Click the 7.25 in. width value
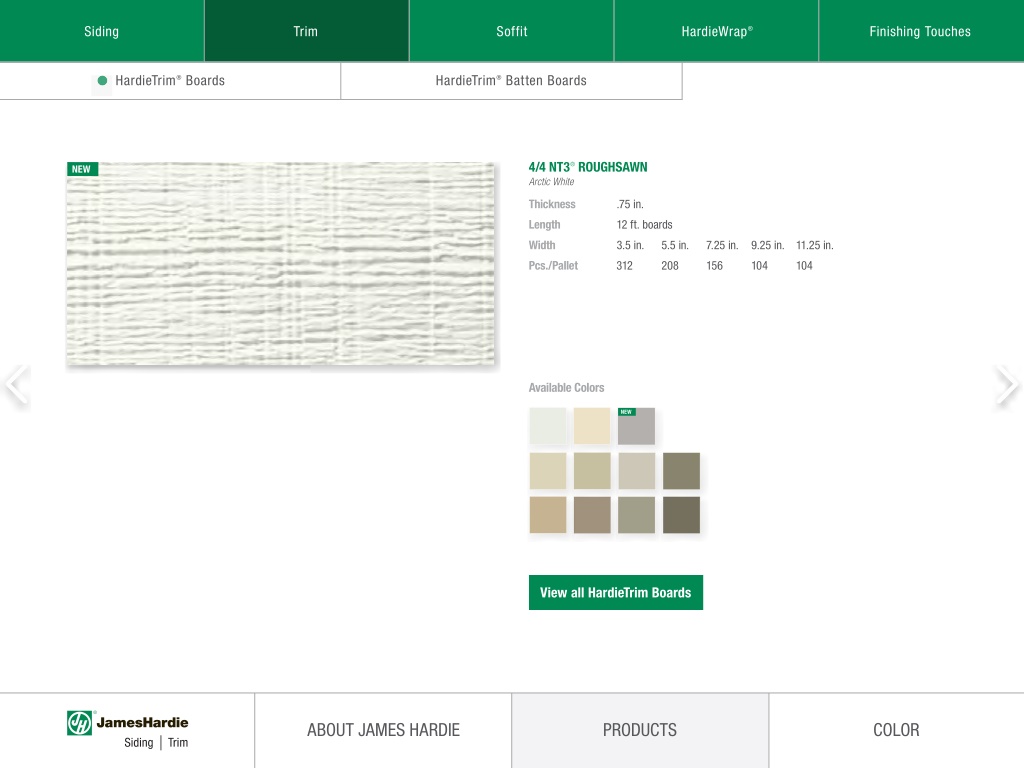This screenshot has height=768, width=1024. pos(722,246)
